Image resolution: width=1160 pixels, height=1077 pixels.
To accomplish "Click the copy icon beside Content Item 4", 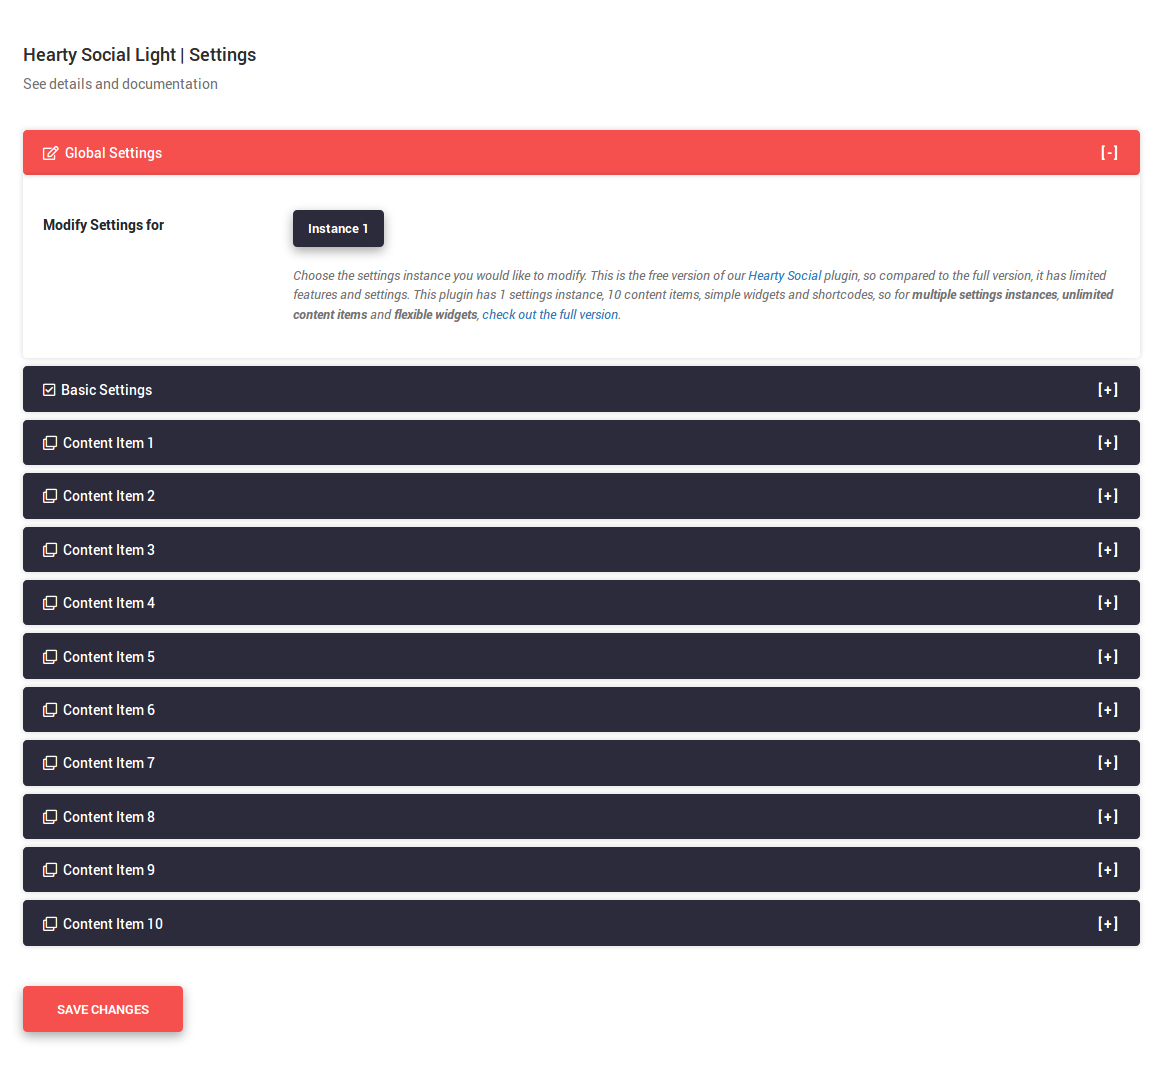I will pyautogui.click(x=50, y=604).
